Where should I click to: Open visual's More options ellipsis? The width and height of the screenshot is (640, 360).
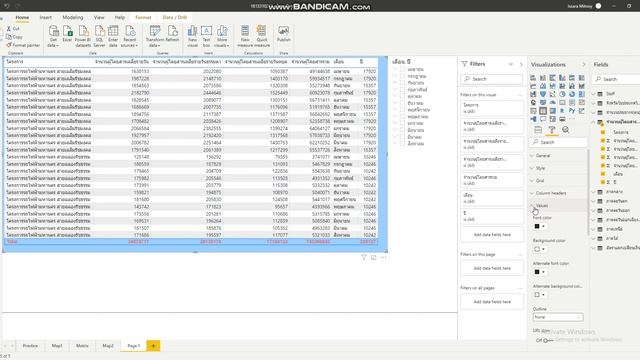(383, 258)
